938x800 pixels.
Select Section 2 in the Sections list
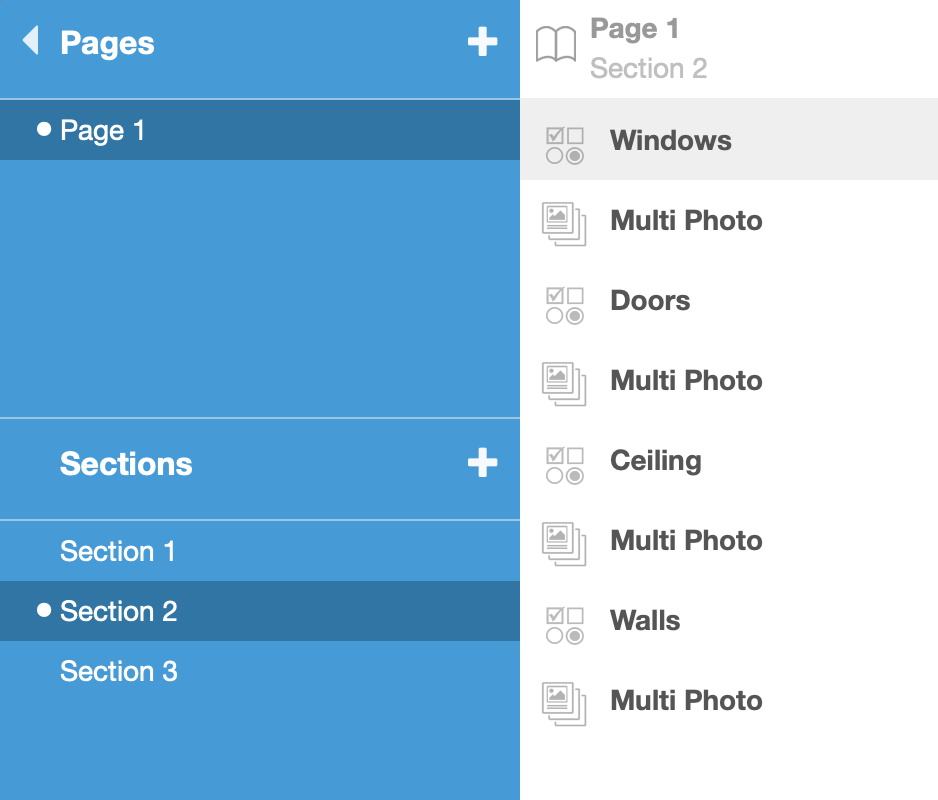[118, 611]
